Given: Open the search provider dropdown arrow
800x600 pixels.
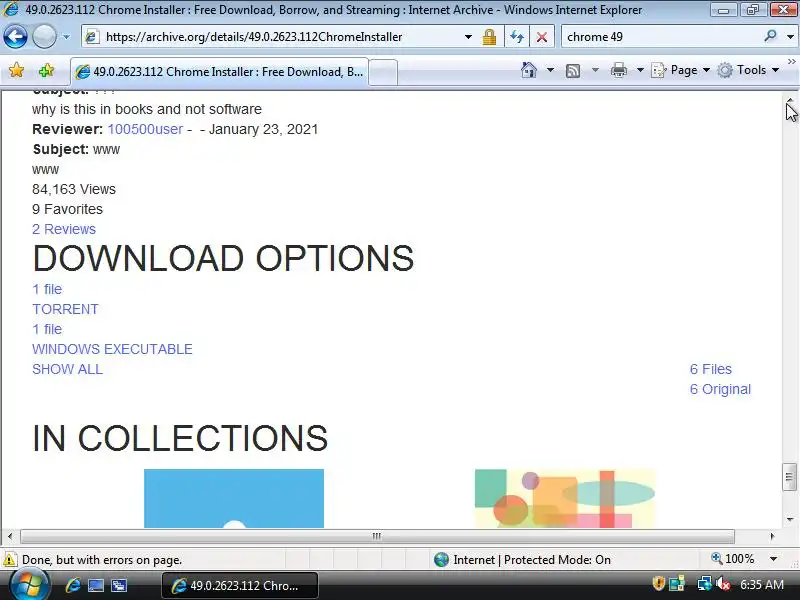Looking at the screenshot, I should pos(790,37).
